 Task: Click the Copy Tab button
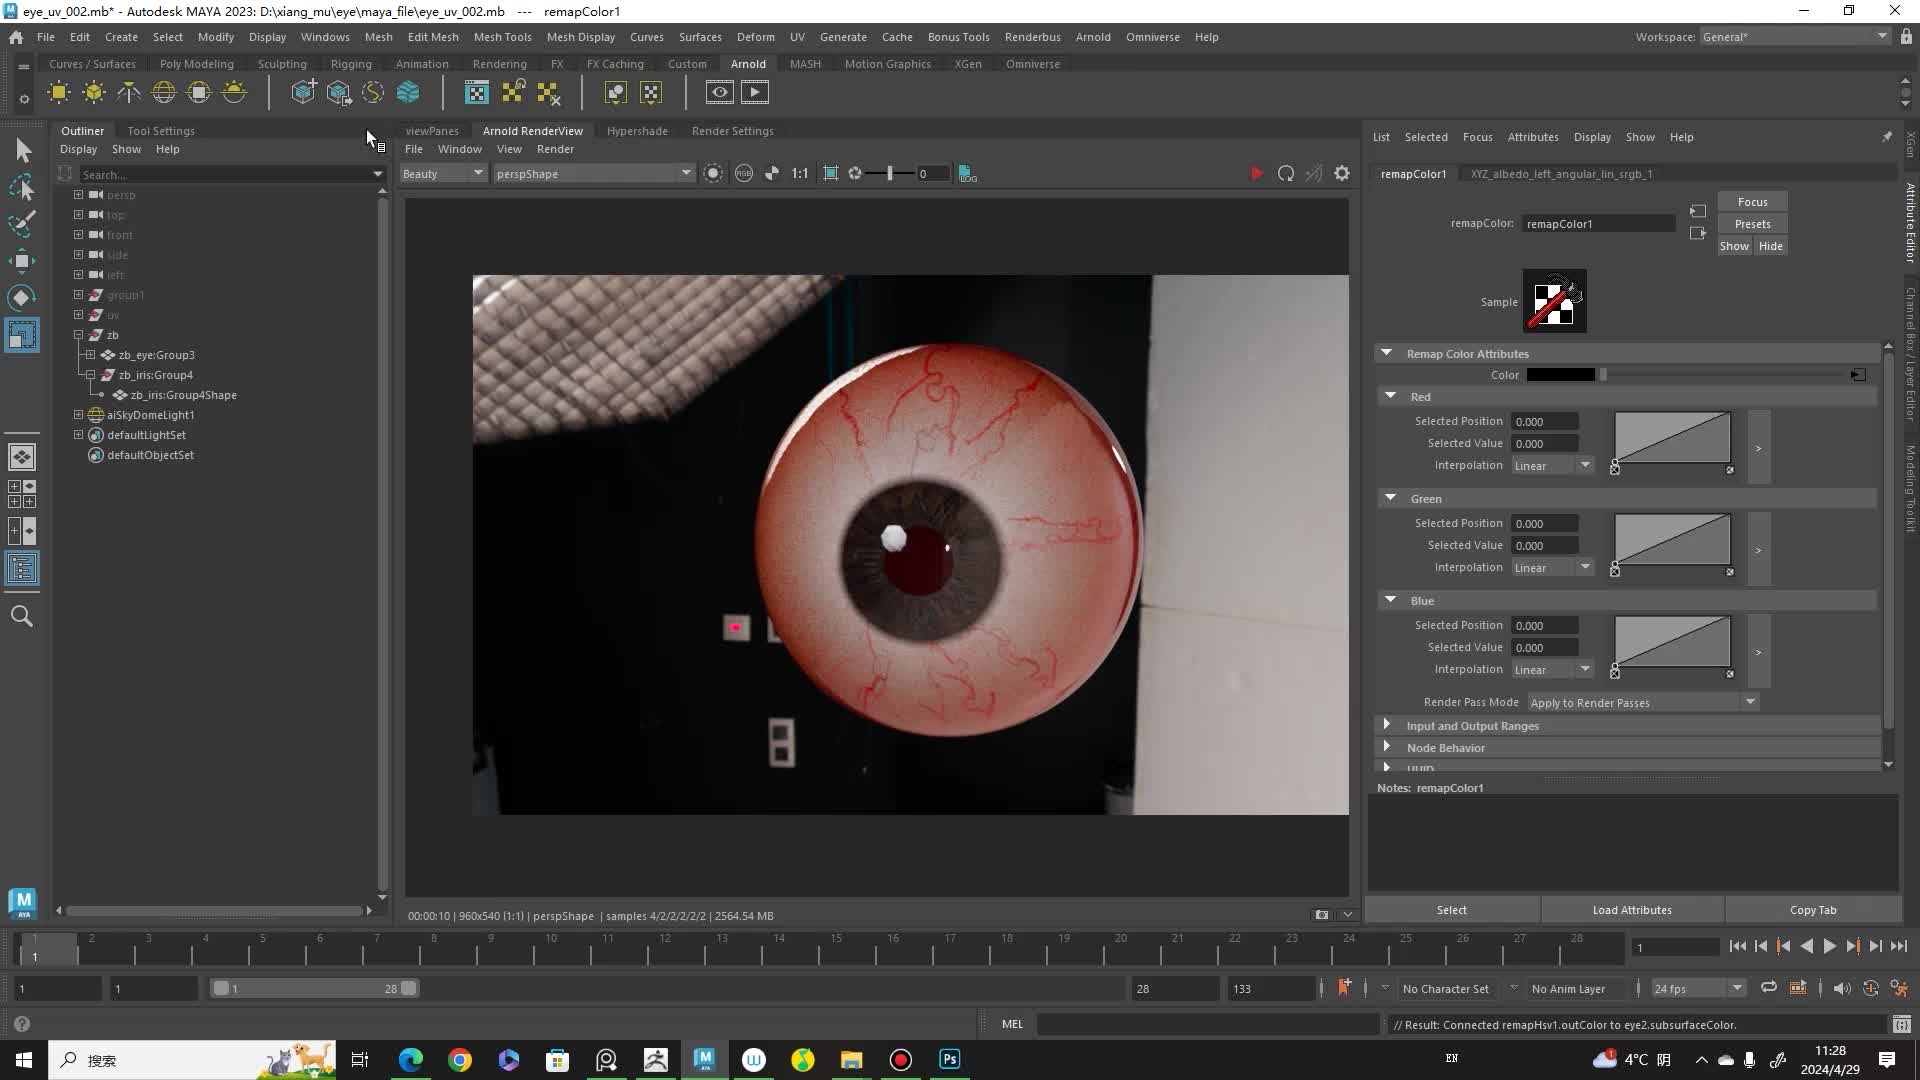(x=1813, y=910)
